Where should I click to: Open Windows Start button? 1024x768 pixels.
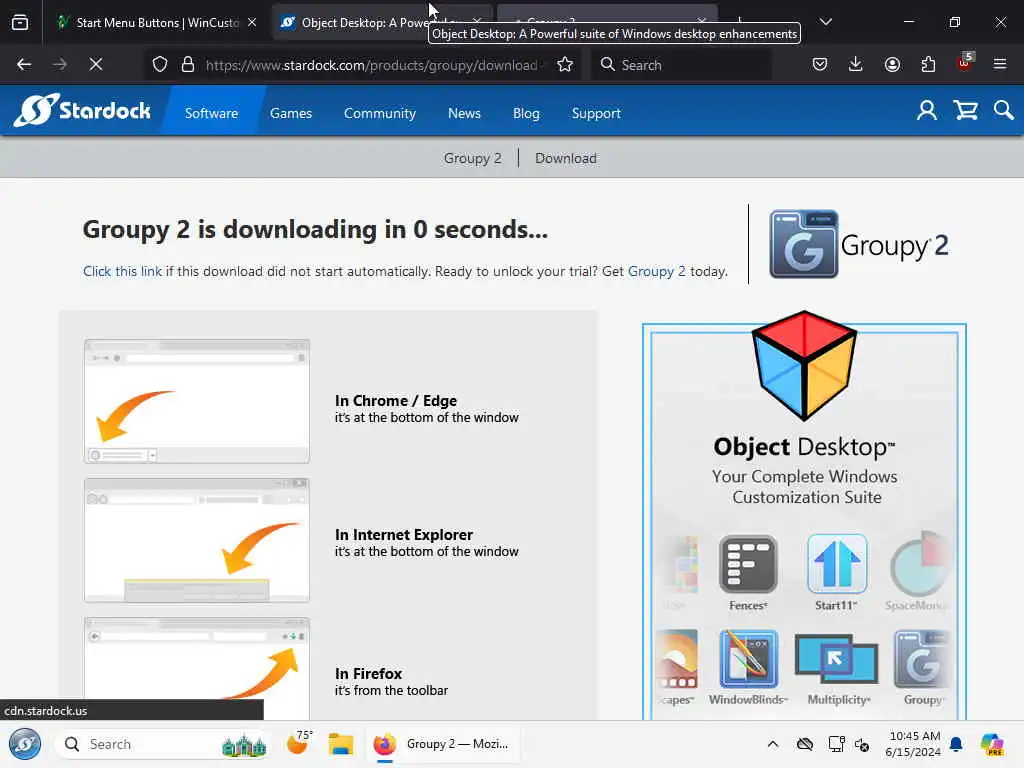click(25, 744)
